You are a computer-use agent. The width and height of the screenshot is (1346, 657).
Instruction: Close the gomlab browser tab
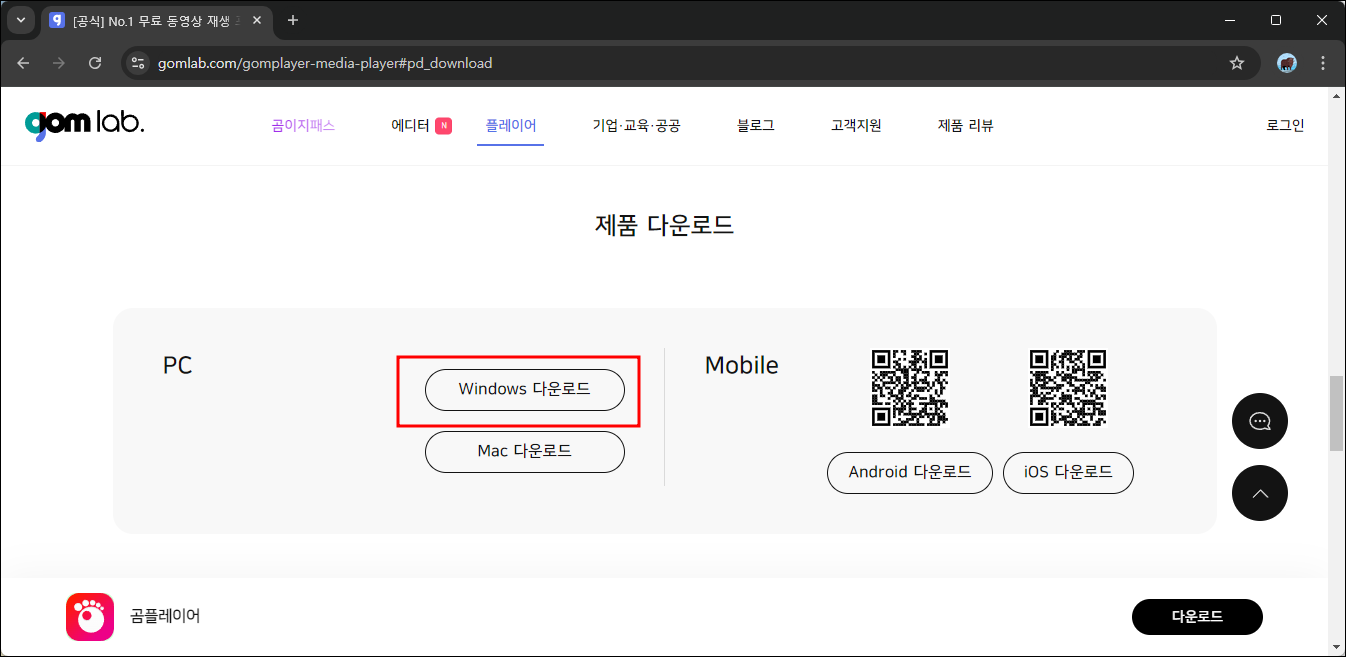[257, 20]
